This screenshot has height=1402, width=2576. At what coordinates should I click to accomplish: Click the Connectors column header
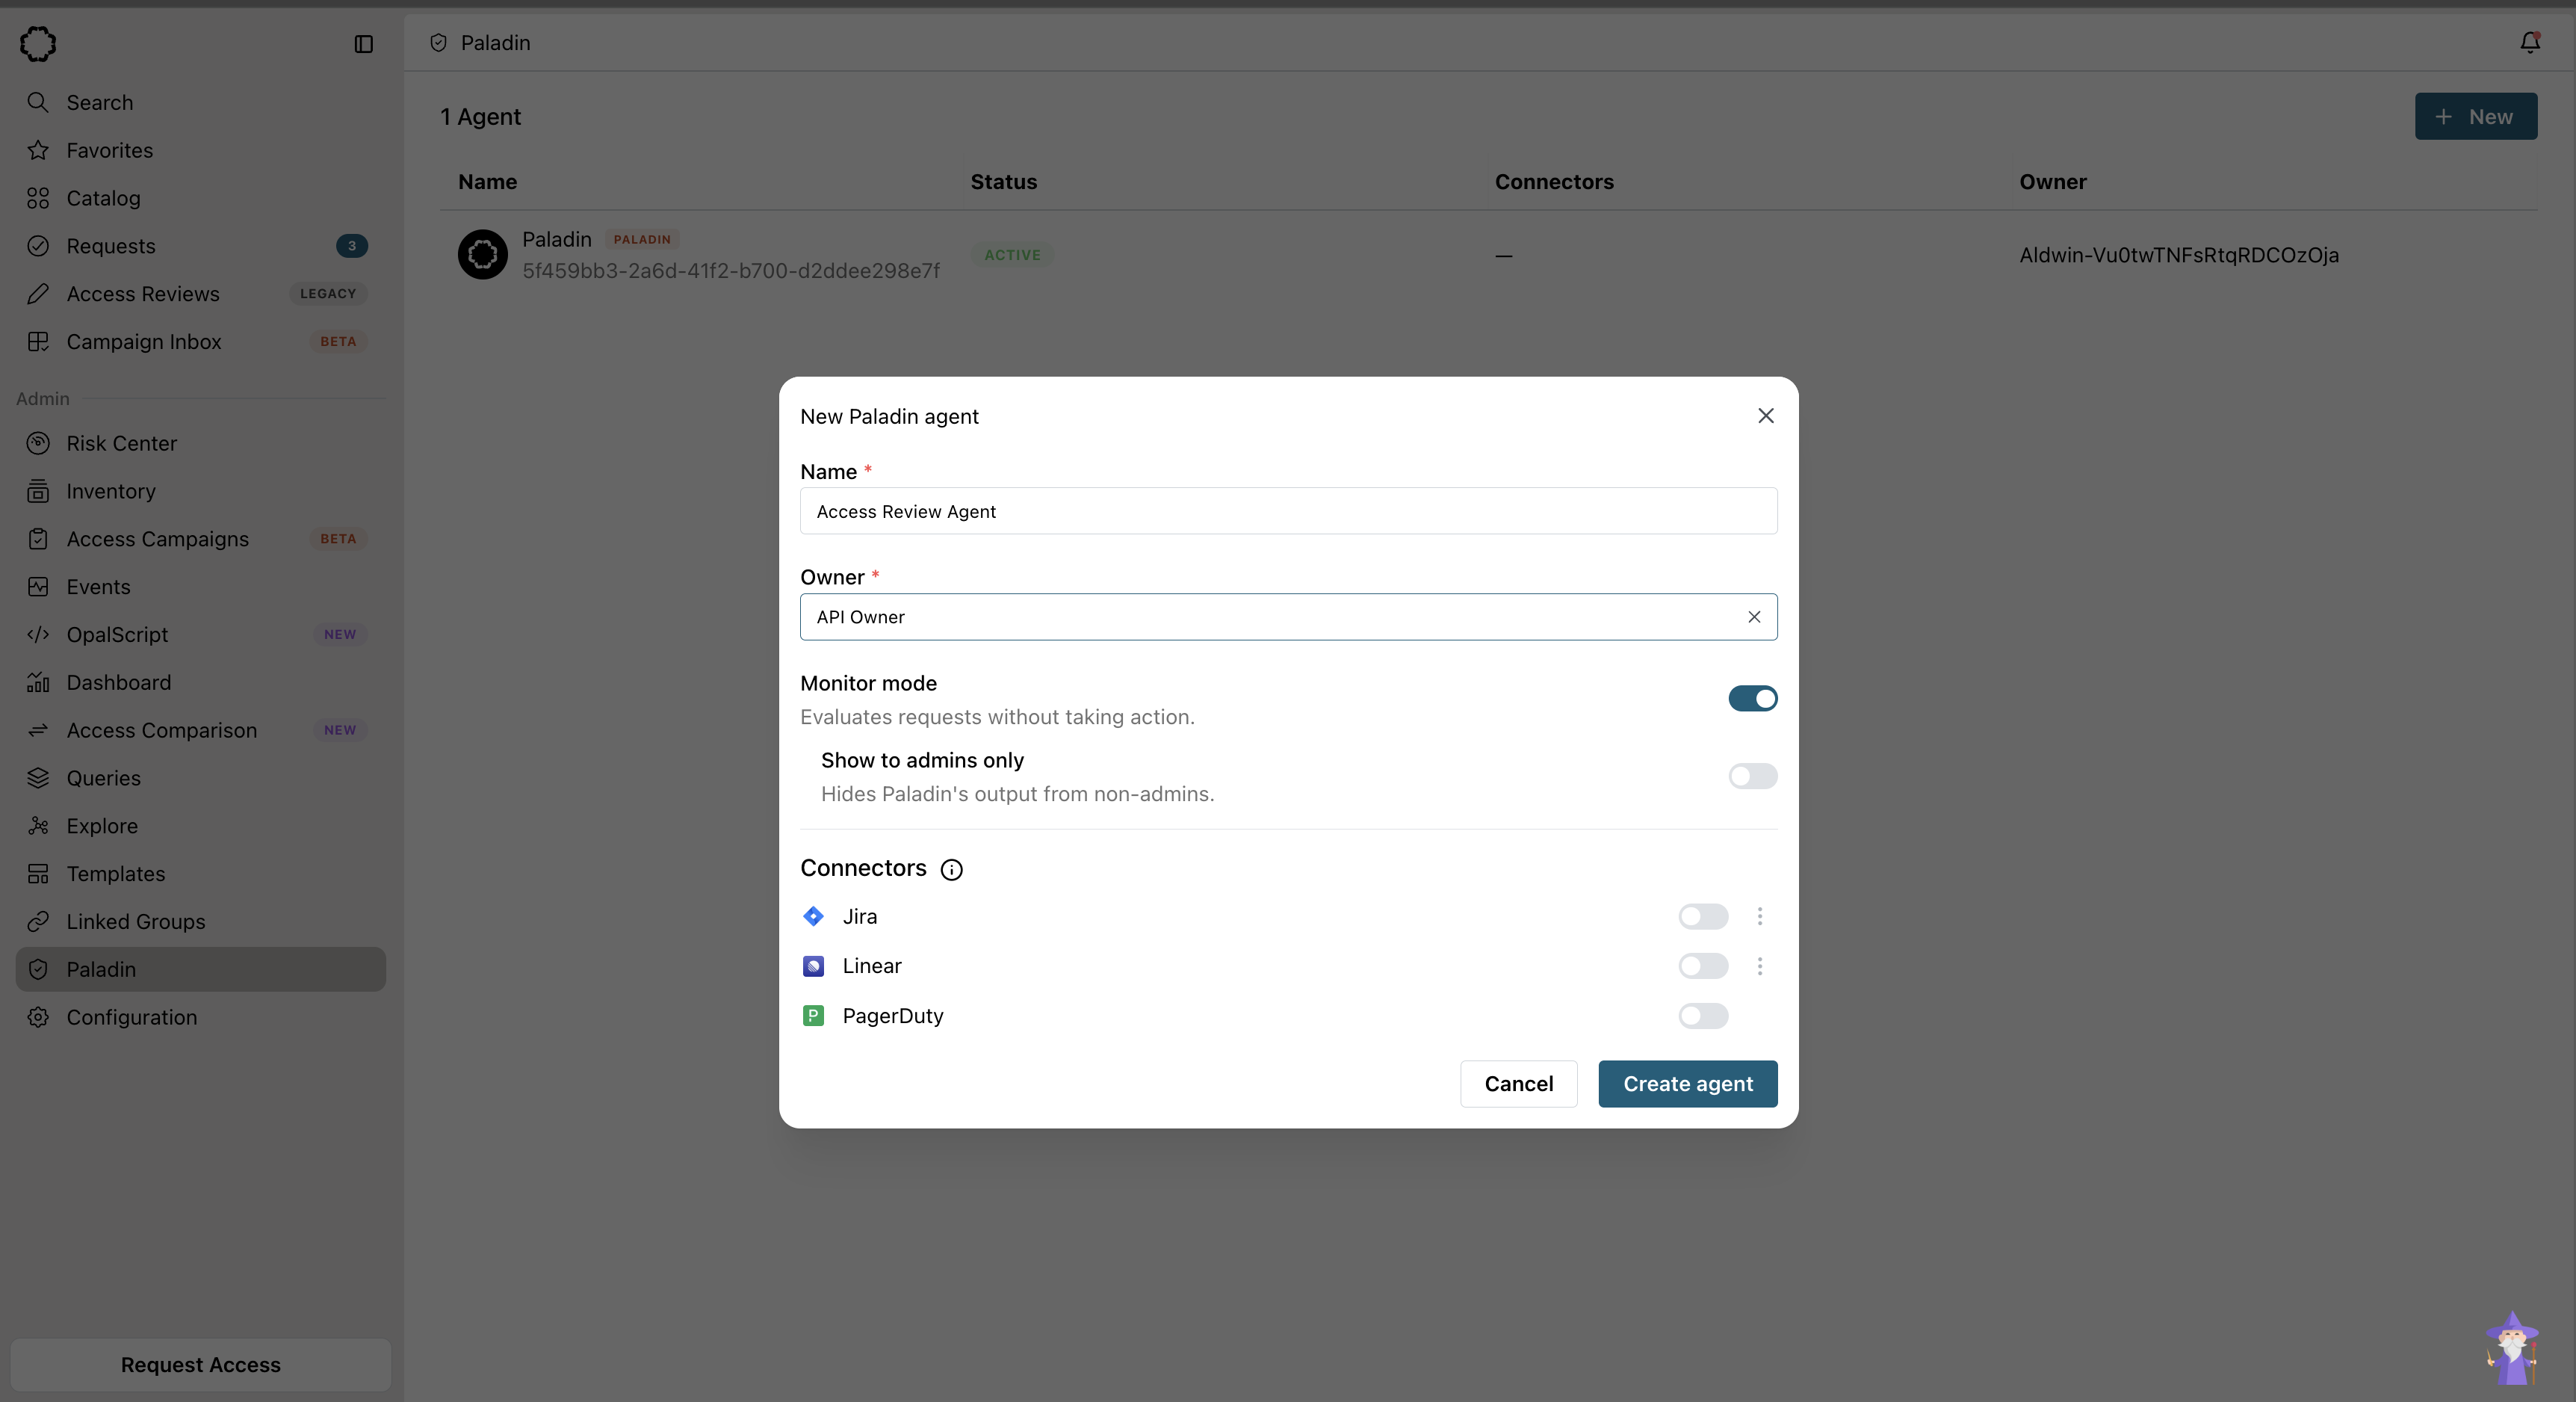tap(1554, 182)
